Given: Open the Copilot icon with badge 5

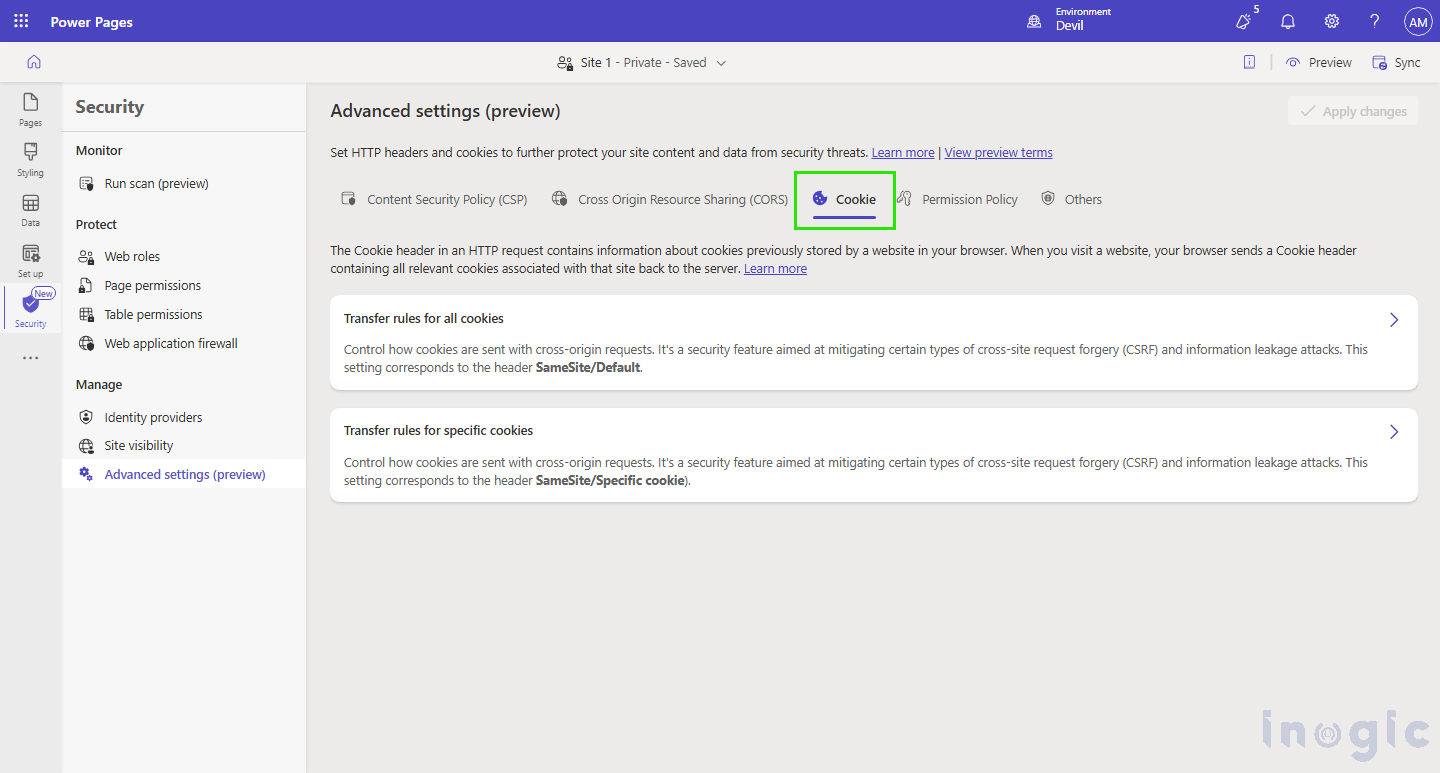Looking at the screenshot, I should pos(1243,21).
